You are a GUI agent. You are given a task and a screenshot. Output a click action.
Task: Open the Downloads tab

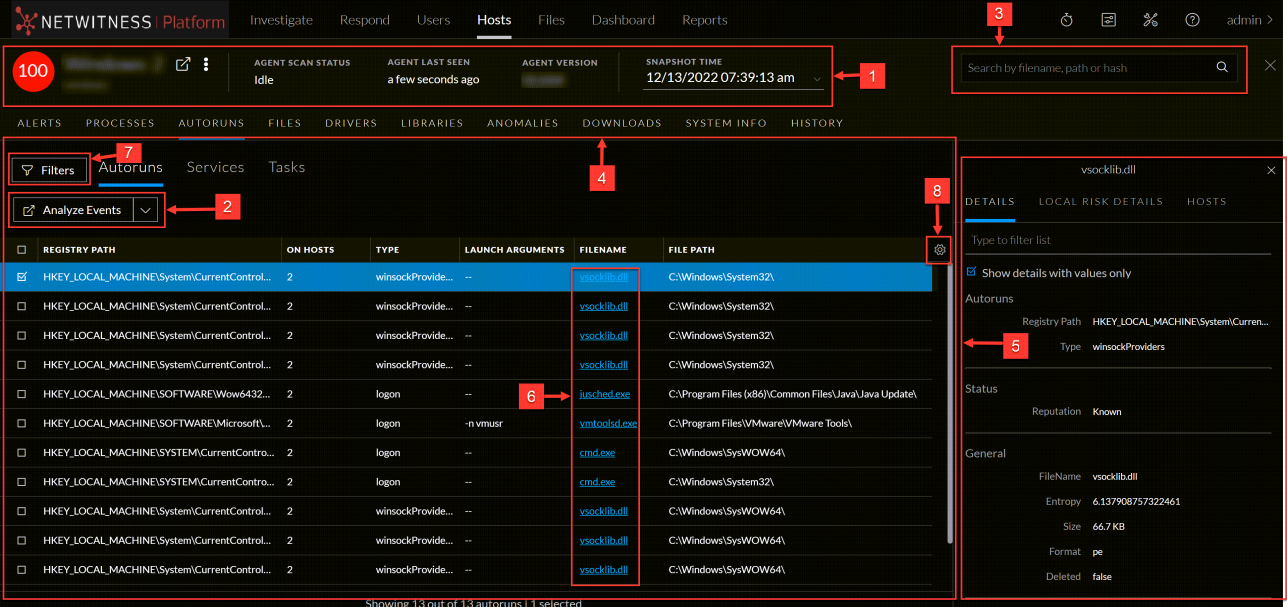[x=621, y=122]
